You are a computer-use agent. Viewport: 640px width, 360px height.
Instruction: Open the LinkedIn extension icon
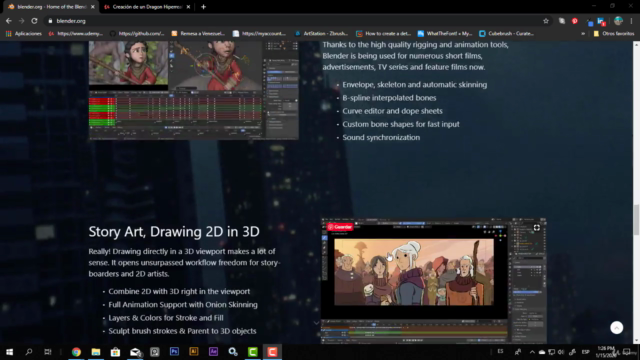pos(601,21)
